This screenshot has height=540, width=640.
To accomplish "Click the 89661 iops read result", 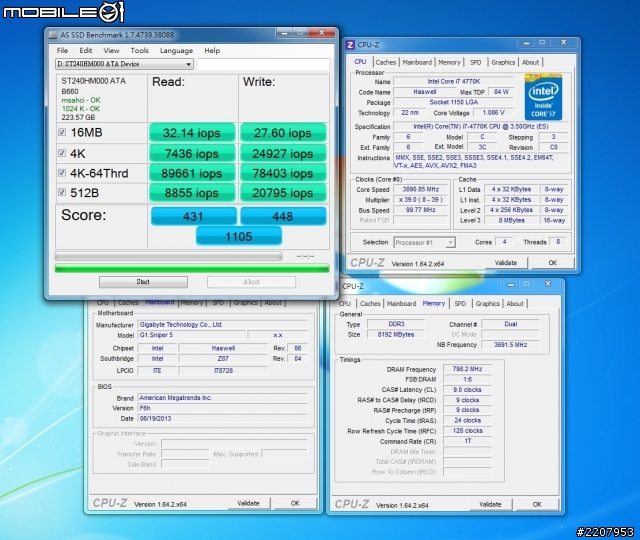I will click(x=192, y=173).
